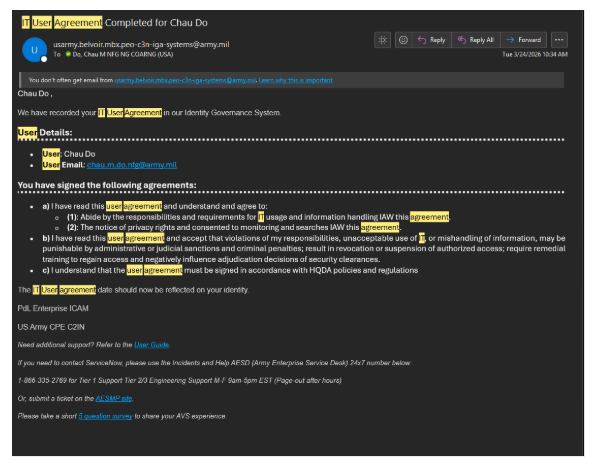Open 'Learn why this is important' link

click(296, 80)
